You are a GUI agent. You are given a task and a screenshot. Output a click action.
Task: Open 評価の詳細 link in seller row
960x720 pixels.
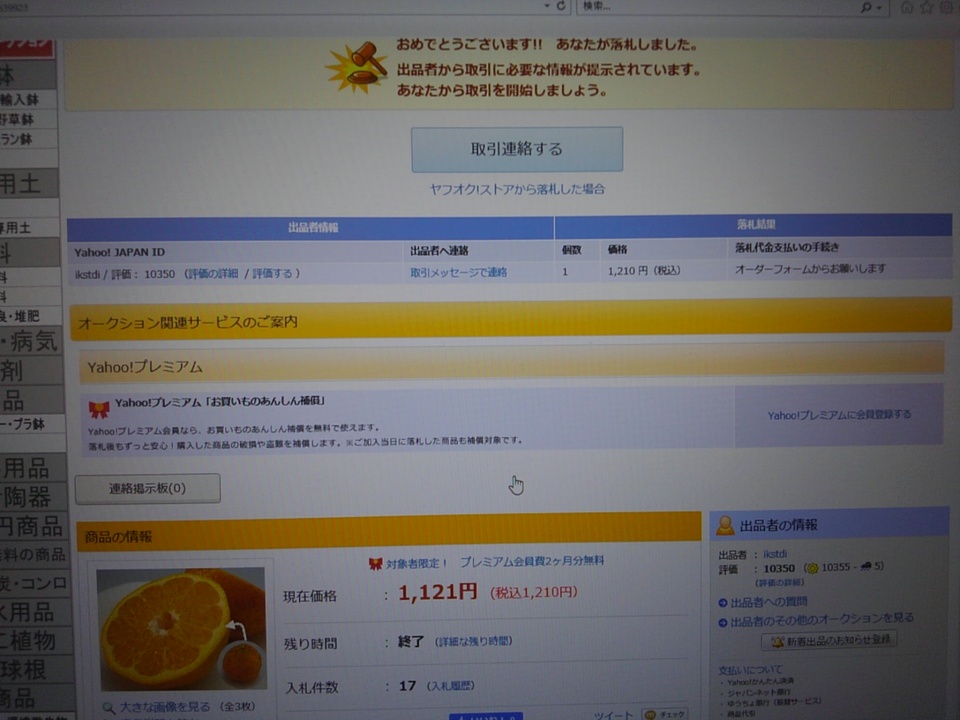click(212, 274)
